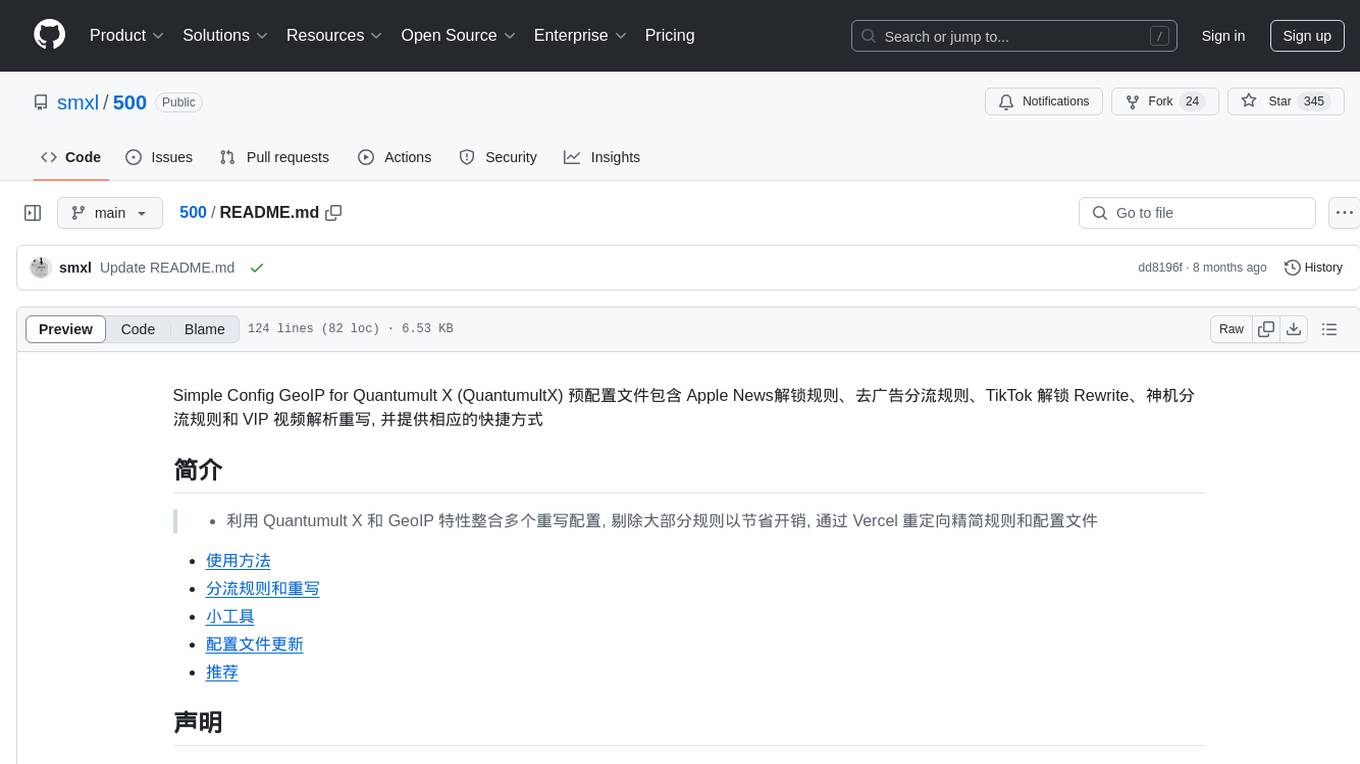Switch to the Insights tab

(x=602, y=157)
